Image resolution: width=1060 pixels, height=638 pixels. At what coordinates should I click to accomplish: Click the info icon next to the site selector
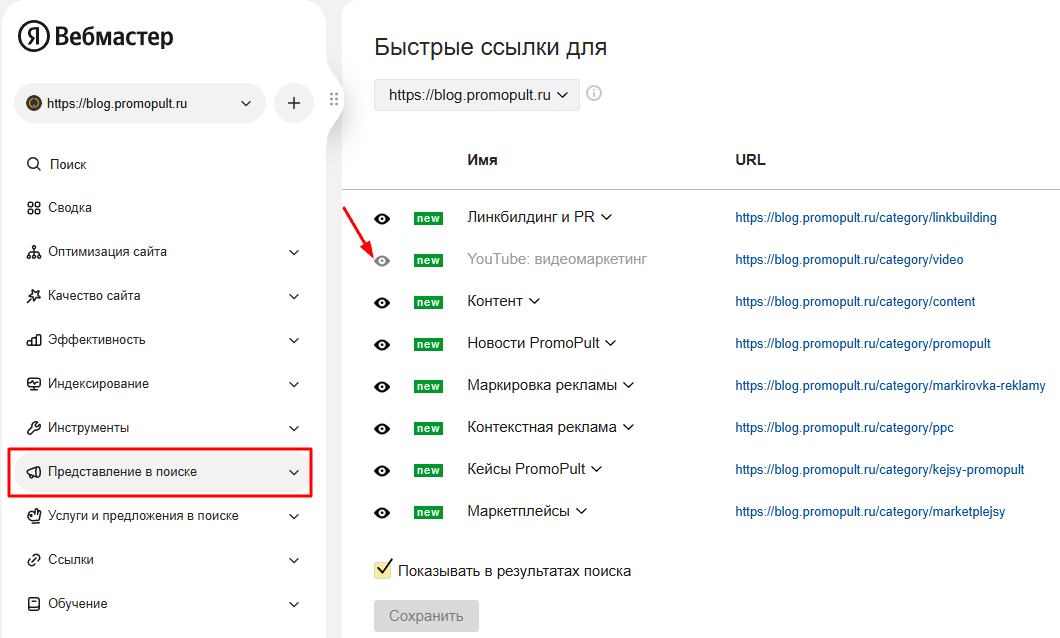[593, 93]
